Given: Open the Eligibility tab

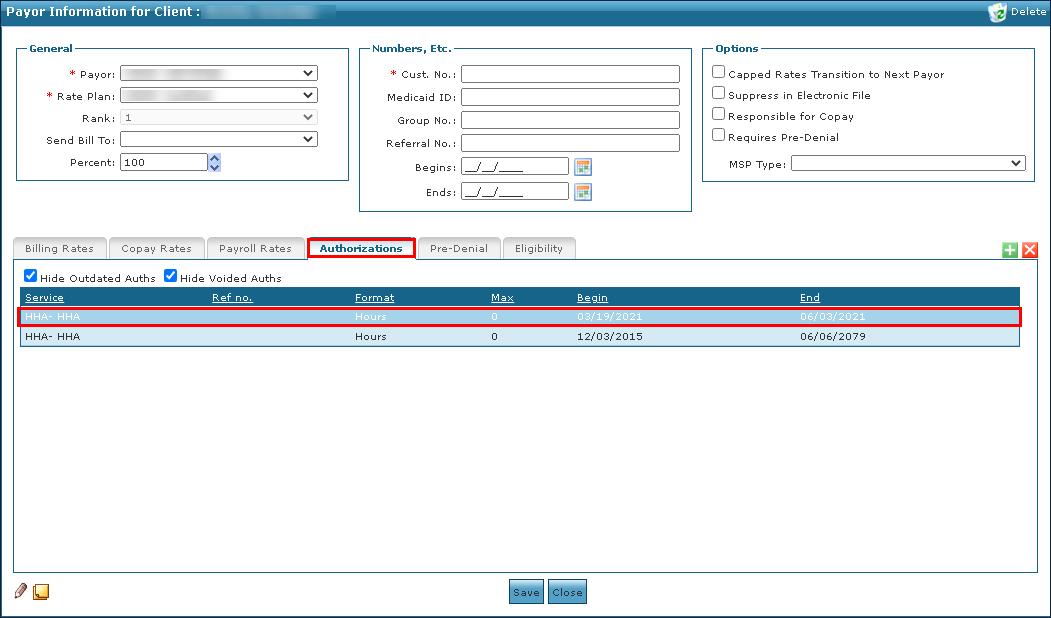Looking at the screenshot, I should coord(539,248).
